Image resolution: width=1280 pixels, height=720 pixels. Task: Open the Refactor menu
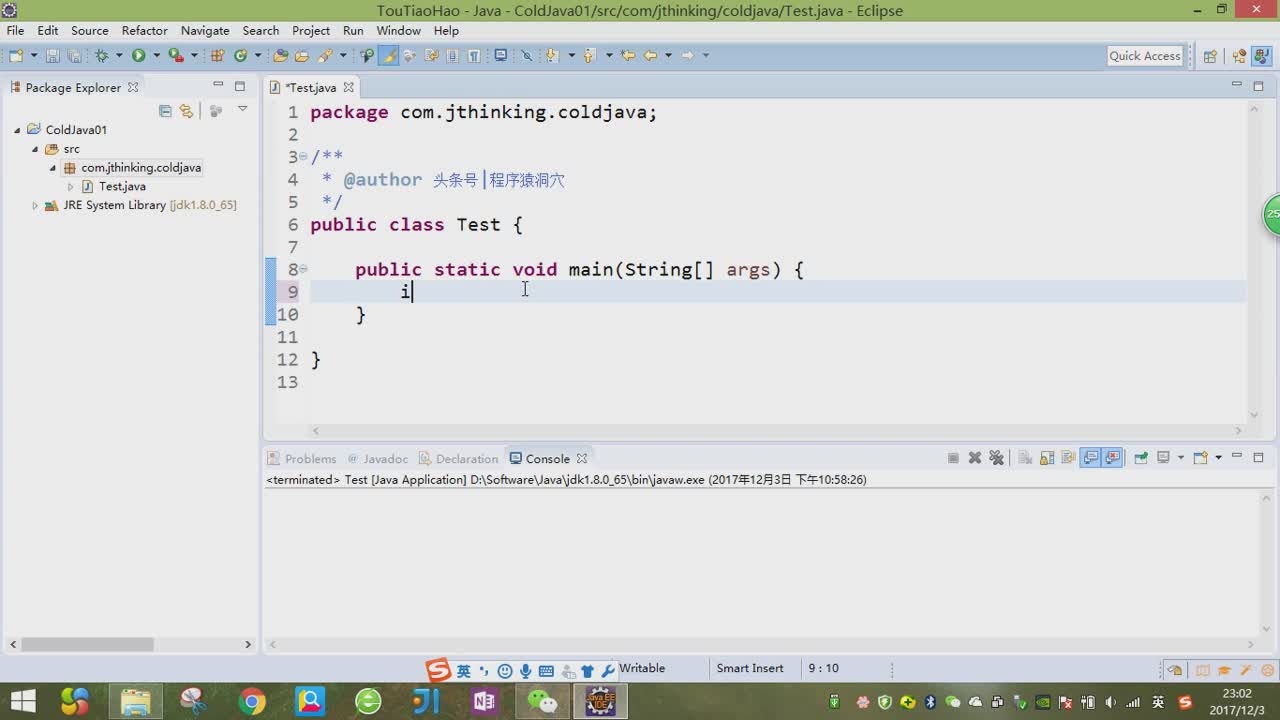144,31
